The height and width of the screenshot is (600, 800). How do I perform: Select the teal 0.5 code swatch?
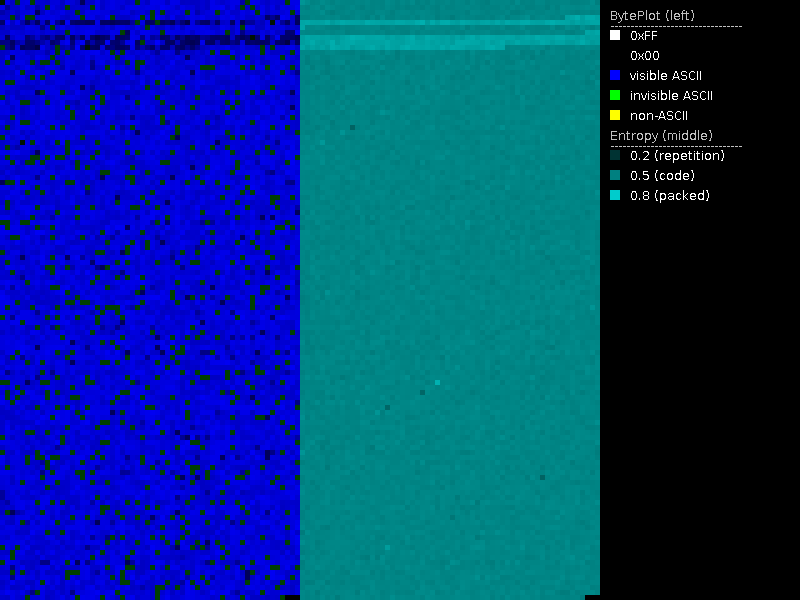[615, 175]
